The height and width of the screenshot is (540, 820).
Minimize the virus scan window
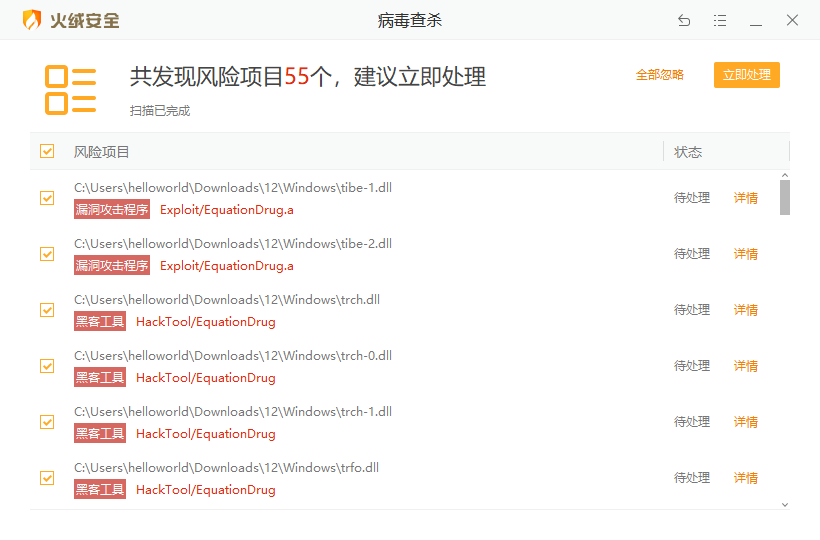[x=756, y=24]
